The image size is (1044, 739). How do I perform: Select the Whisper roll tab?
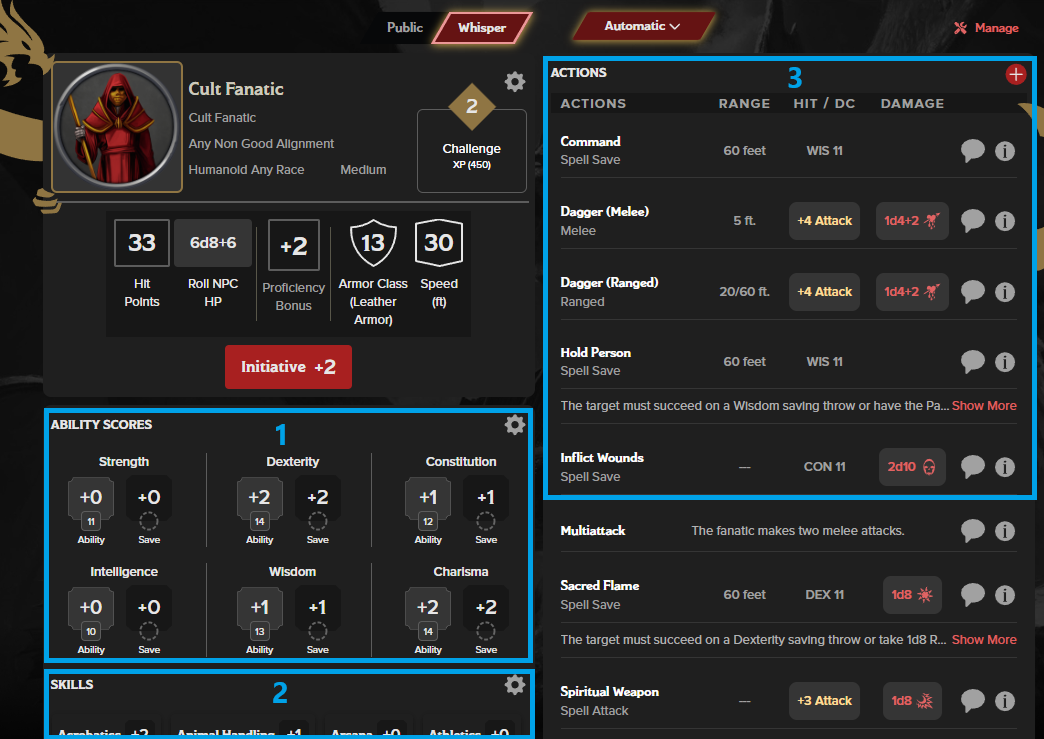pyautogui.click(x=481, y=28)
